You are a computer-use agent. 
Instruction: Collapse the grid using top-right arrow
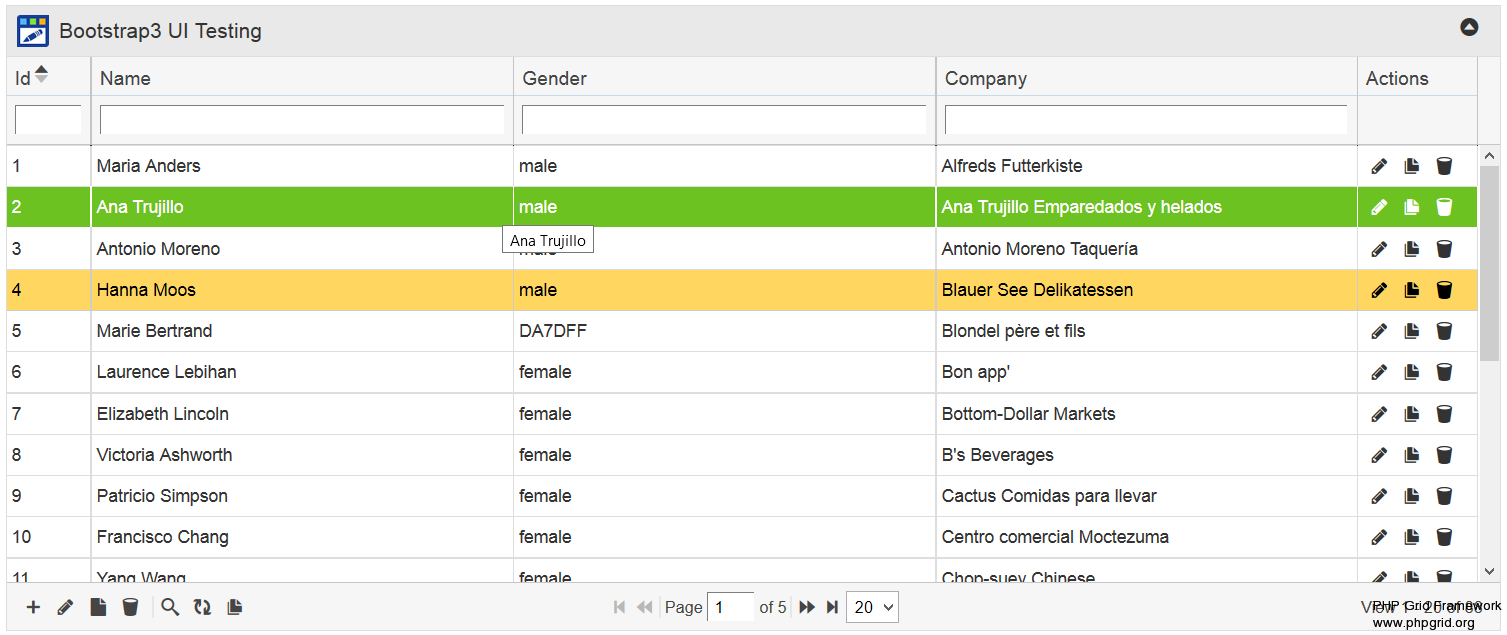tap(1469, 28)
